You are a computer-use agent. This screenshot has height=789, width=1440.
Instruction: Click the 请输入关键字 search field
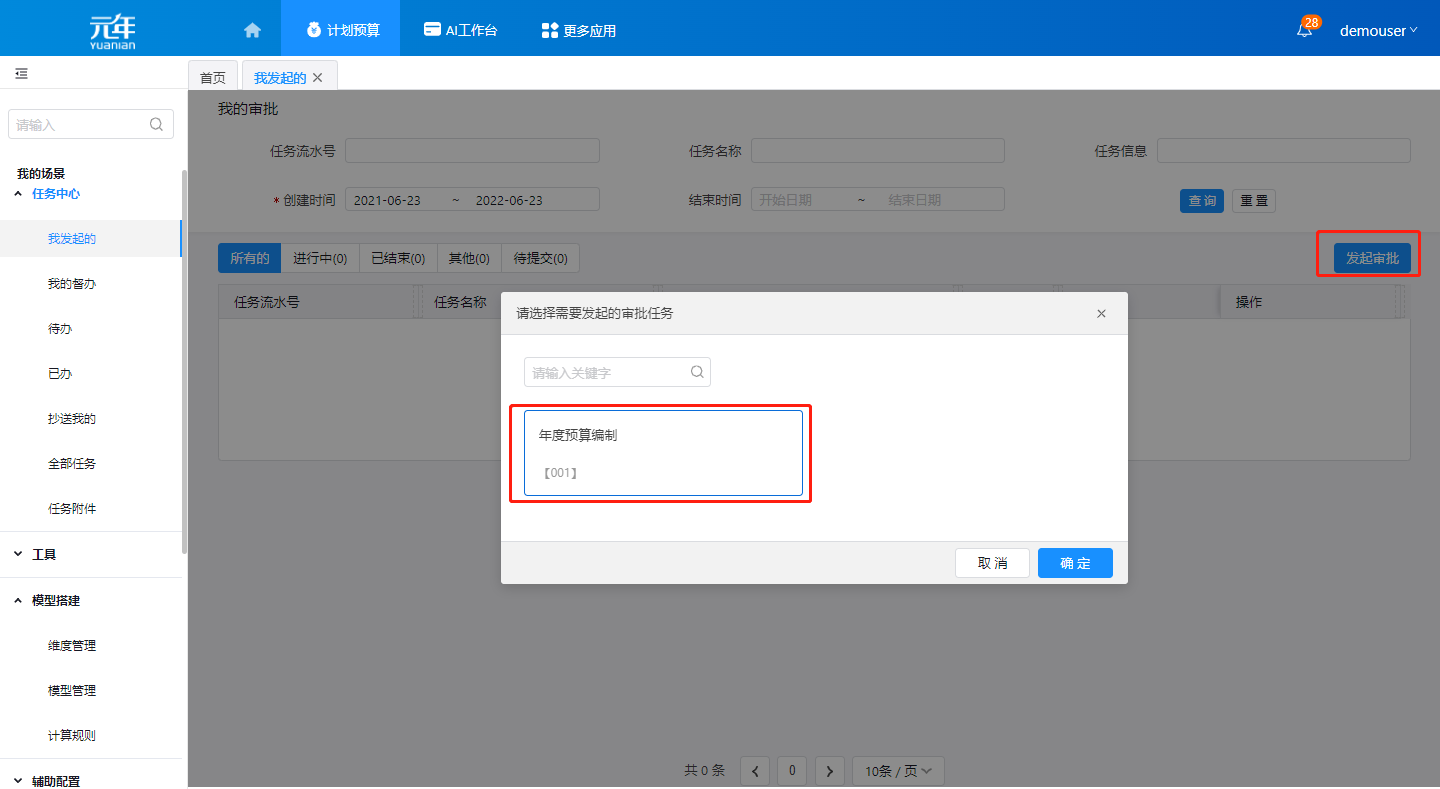pos(607,372)
